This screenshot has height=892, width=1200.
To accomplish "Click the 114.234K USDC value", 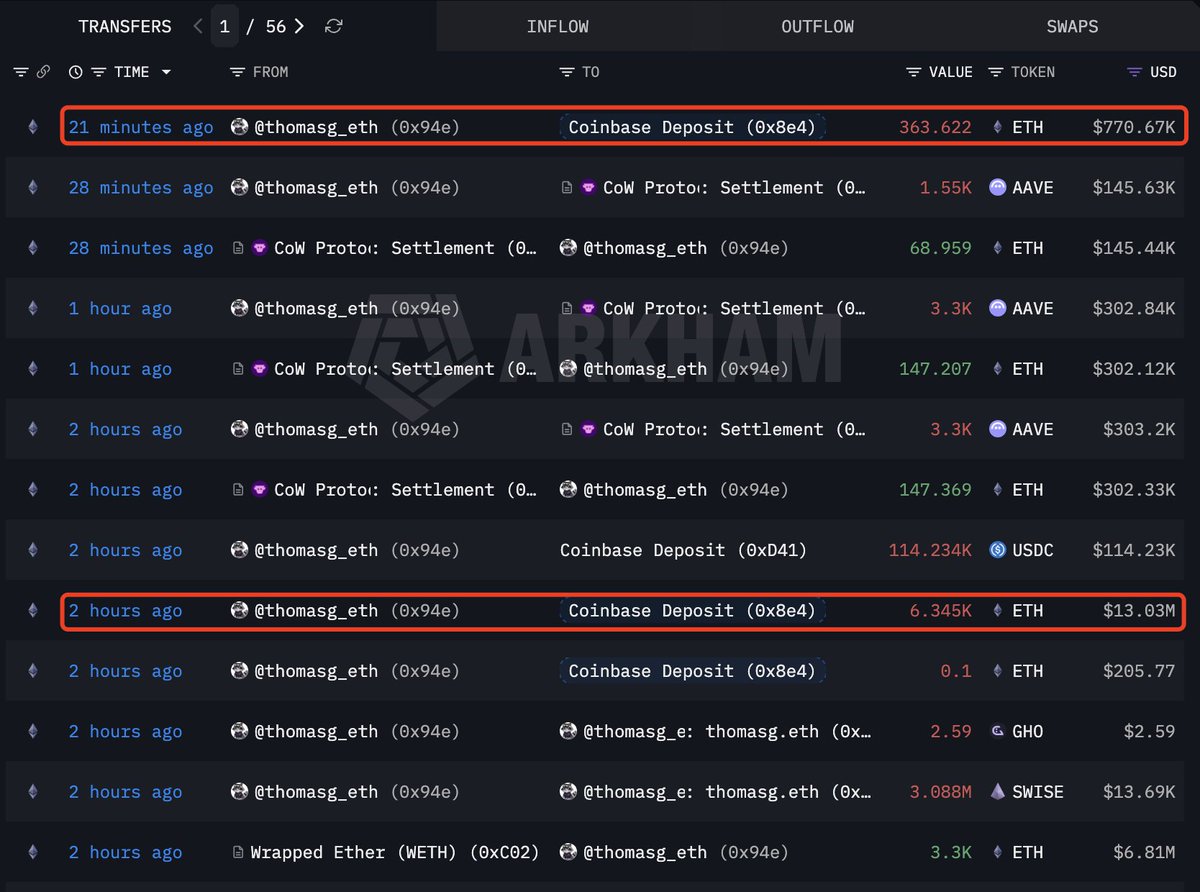I will tap(930, 550).
